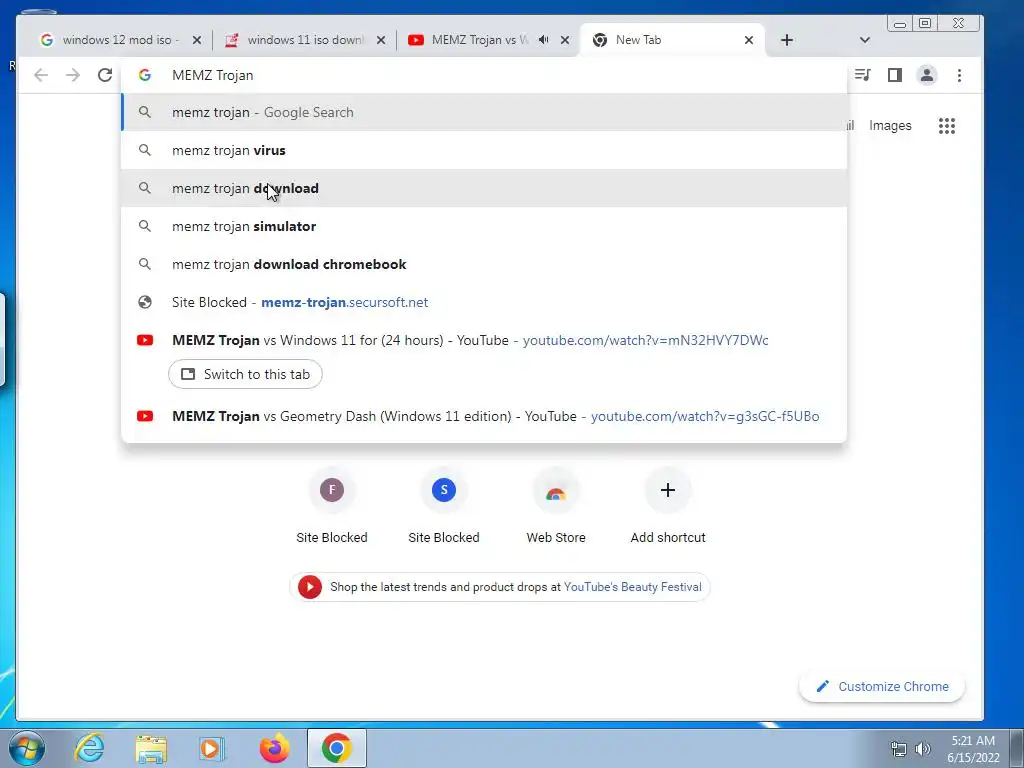Launch Internet Explorer from taskbar

89,748
